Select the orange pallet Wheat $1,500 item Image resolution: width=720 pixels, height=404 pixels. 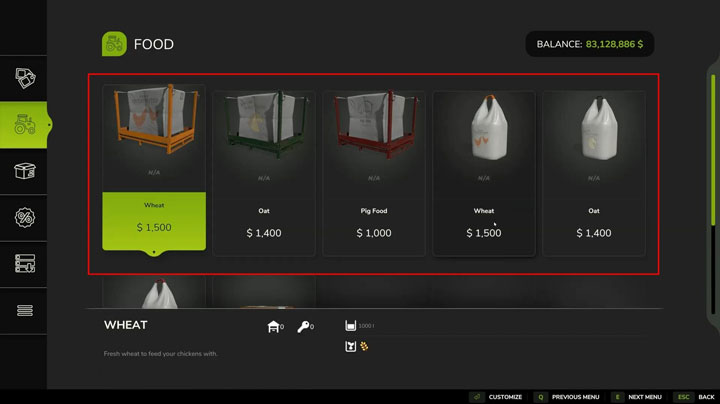tap(154, 168)
